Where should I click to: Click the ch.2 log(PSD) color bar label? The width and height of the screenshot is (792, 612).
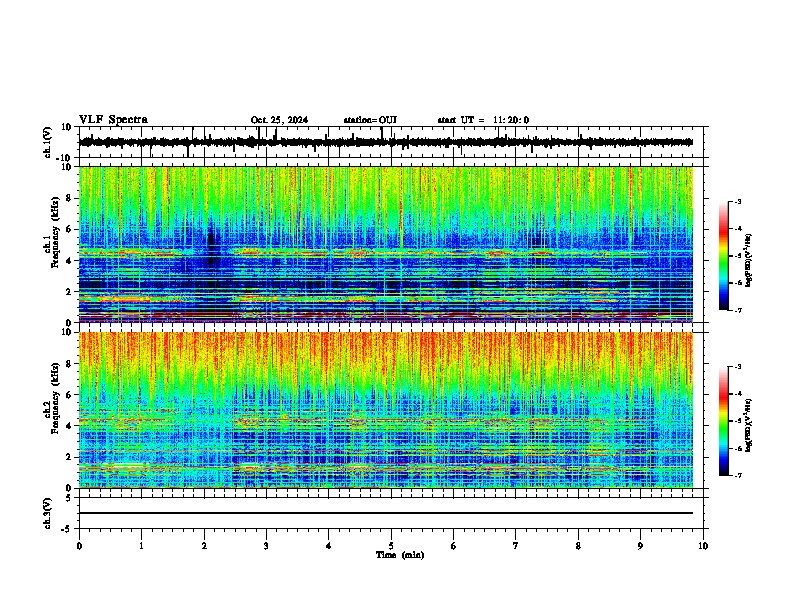pyautogui.click(x=748, y=425)
